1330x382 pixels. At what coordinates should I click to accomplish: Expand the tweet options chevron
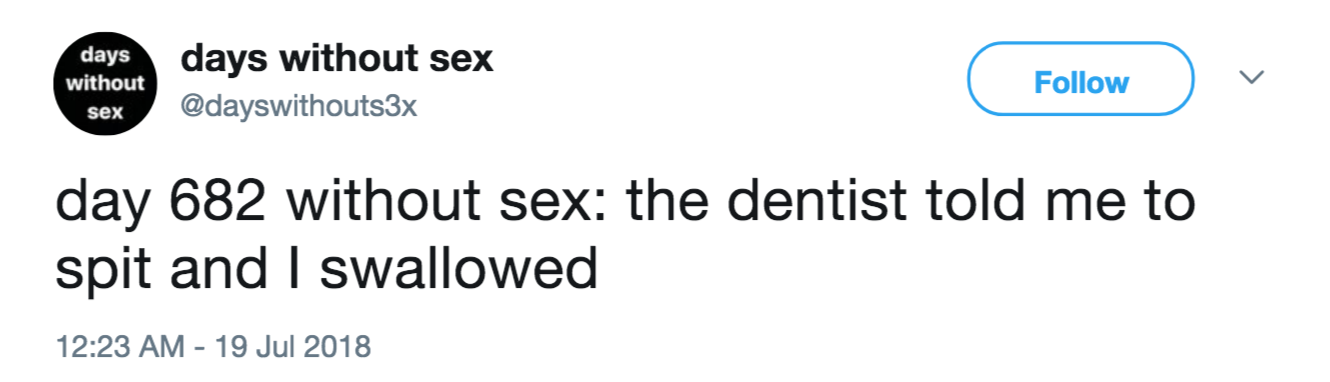tap(1252, 77)
